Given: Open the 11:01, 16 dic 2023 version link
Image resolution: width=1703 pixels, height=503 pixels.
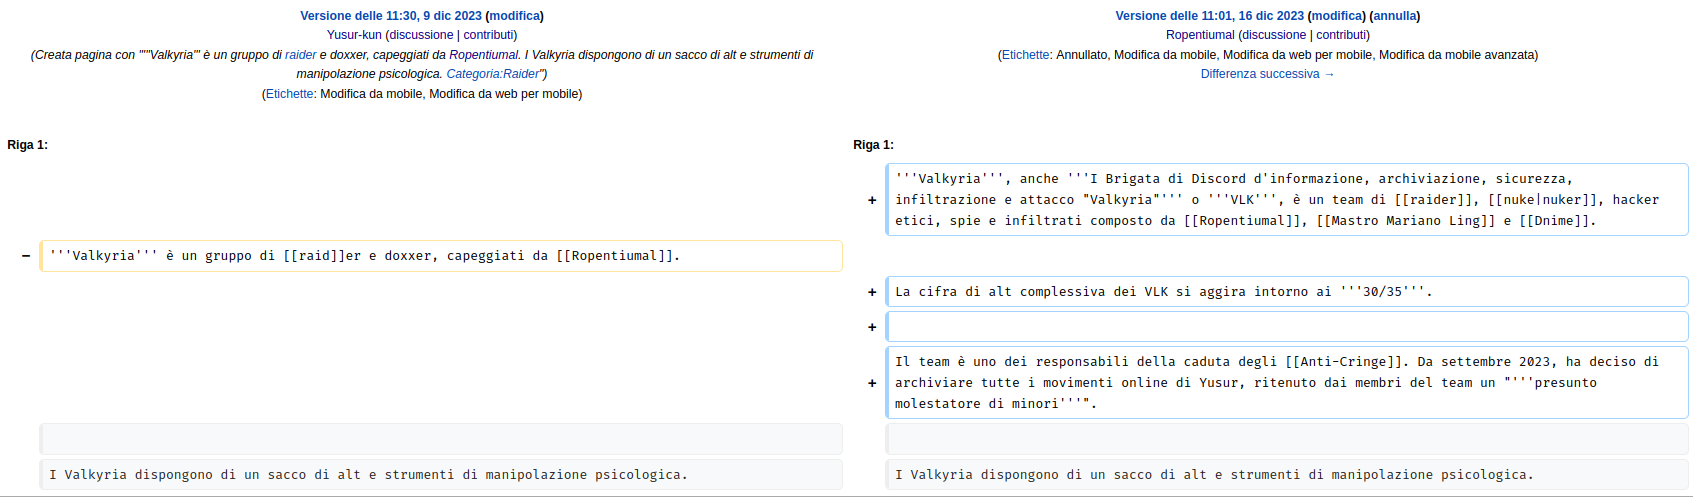Looking at the screenshot, I should pyautogui.click(x=1210, y=16).
